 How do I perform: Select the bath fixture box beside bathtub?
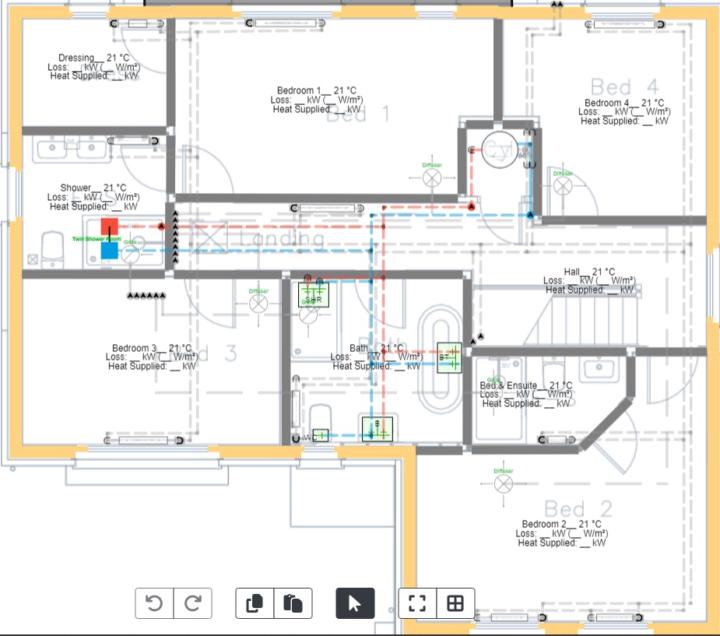coord(449,357)
